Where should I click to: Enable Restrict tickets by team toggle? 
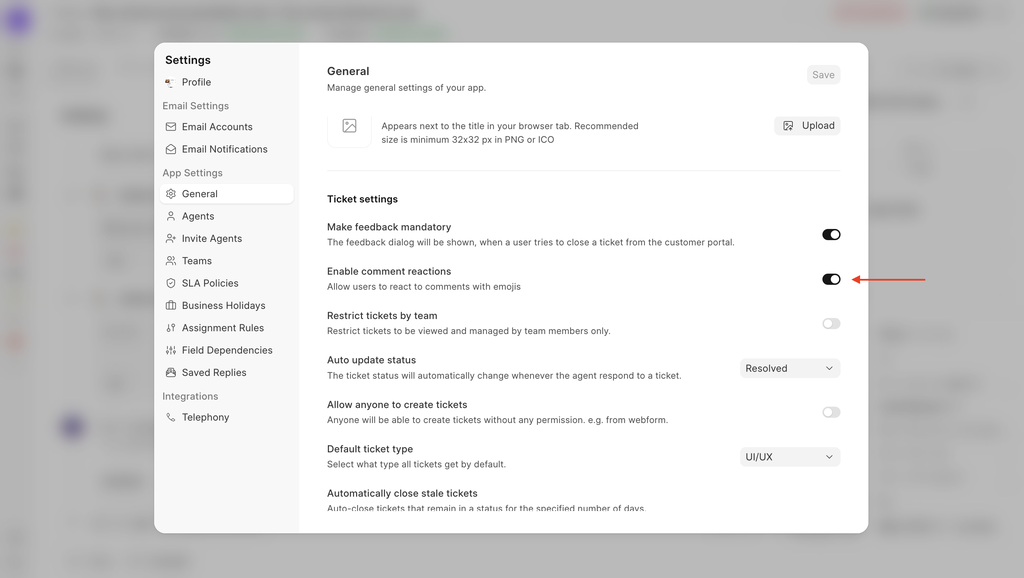click(831, 324)
